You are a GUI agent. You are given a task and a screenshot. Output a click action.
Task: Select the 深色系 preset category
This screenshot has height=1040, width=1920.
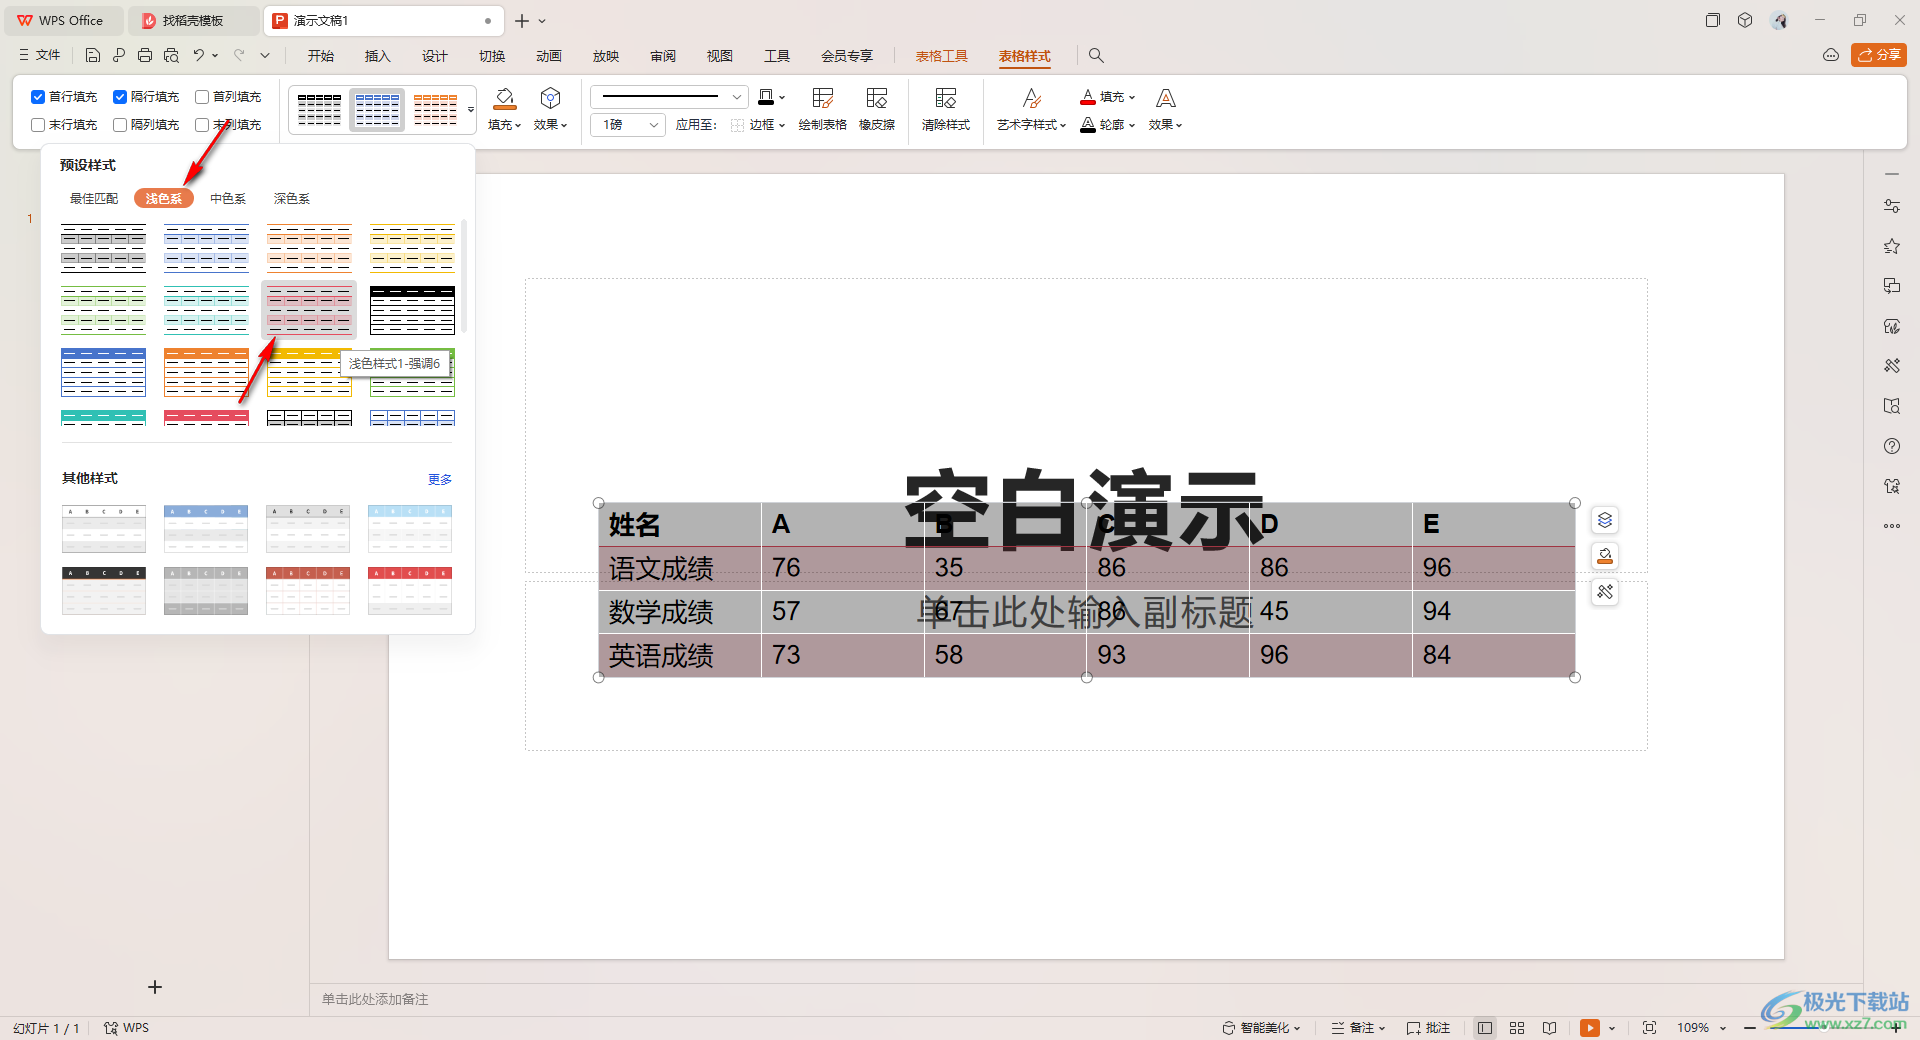(292, 199)
